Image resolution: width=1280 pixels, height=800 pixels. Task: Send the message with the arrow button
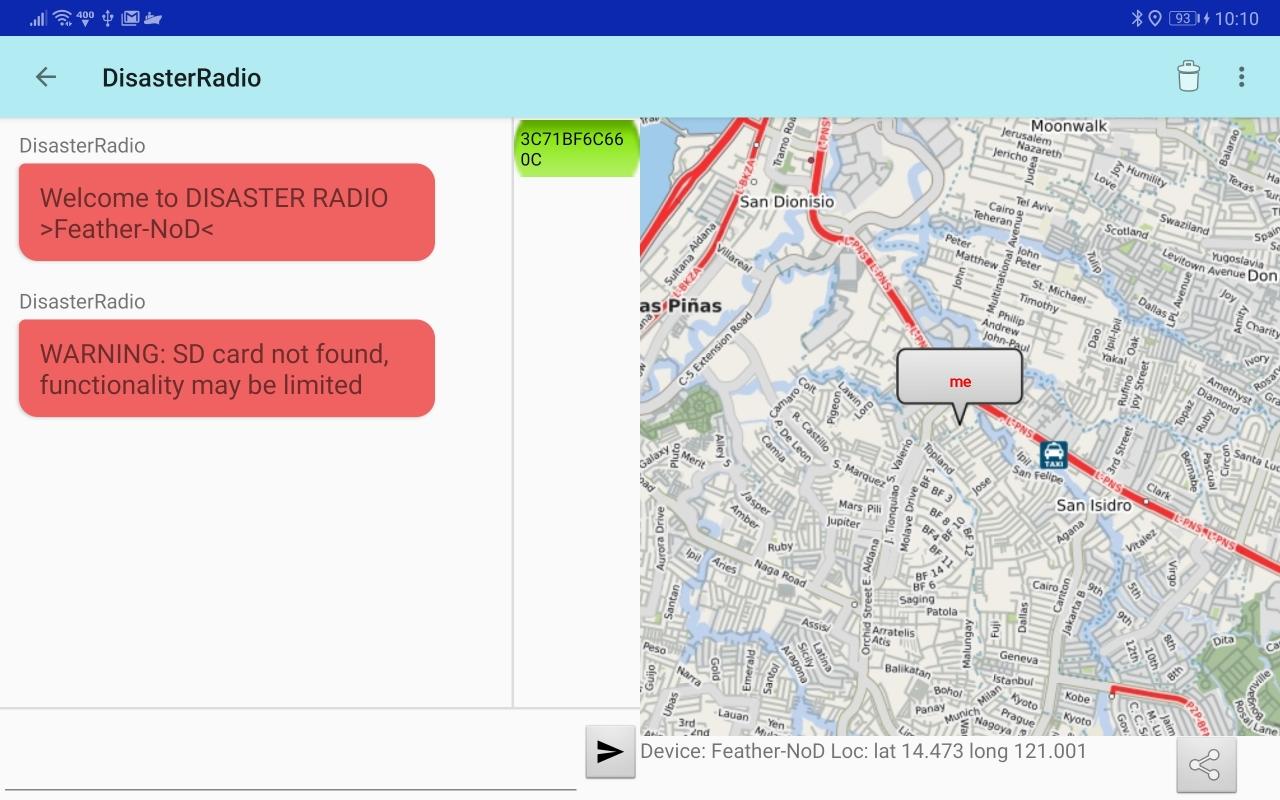coord(610,752)
